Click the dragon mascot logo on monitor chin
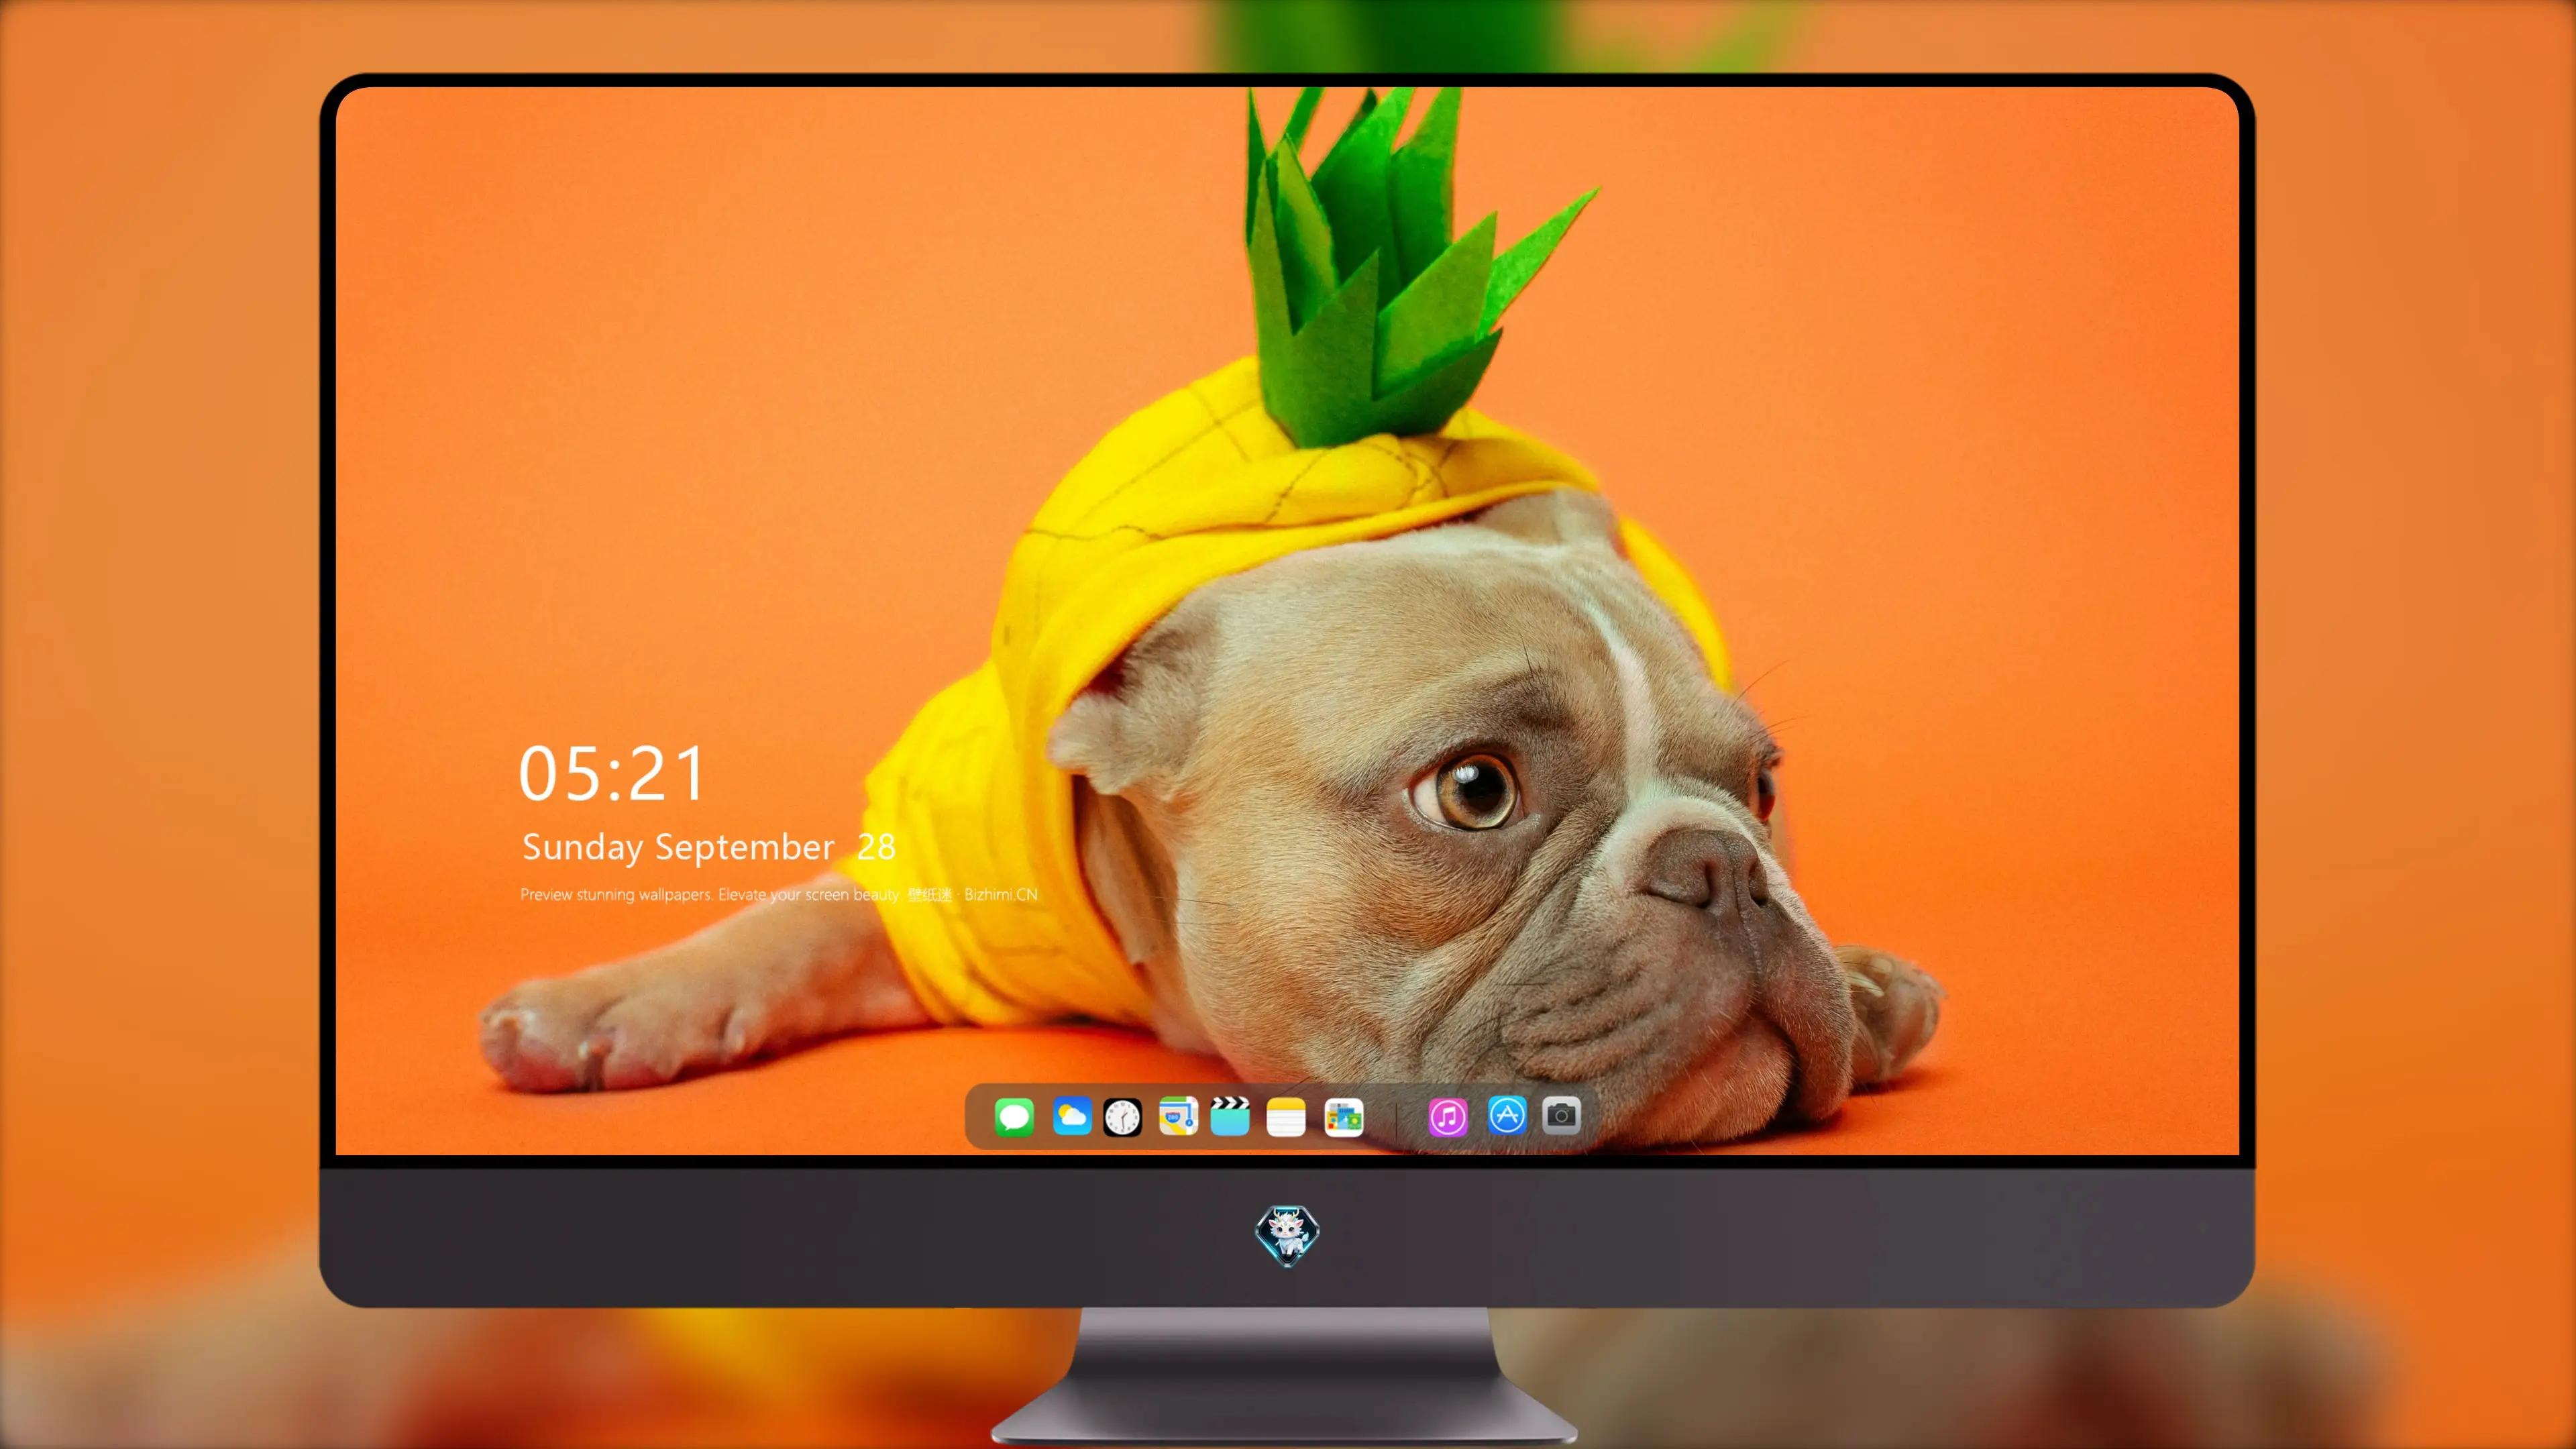2576x1449 pixels. [x=1287, y=1236]
